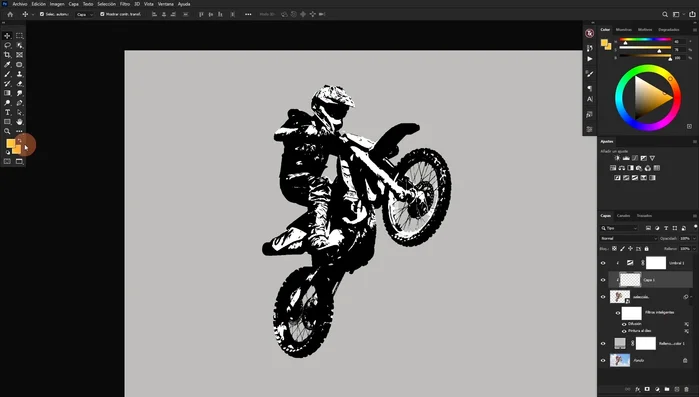Image resolution: width=699 pixels, height=397 pixels.
Task: Open the Ajustes panel flyout menu
Action: (695, 142)
